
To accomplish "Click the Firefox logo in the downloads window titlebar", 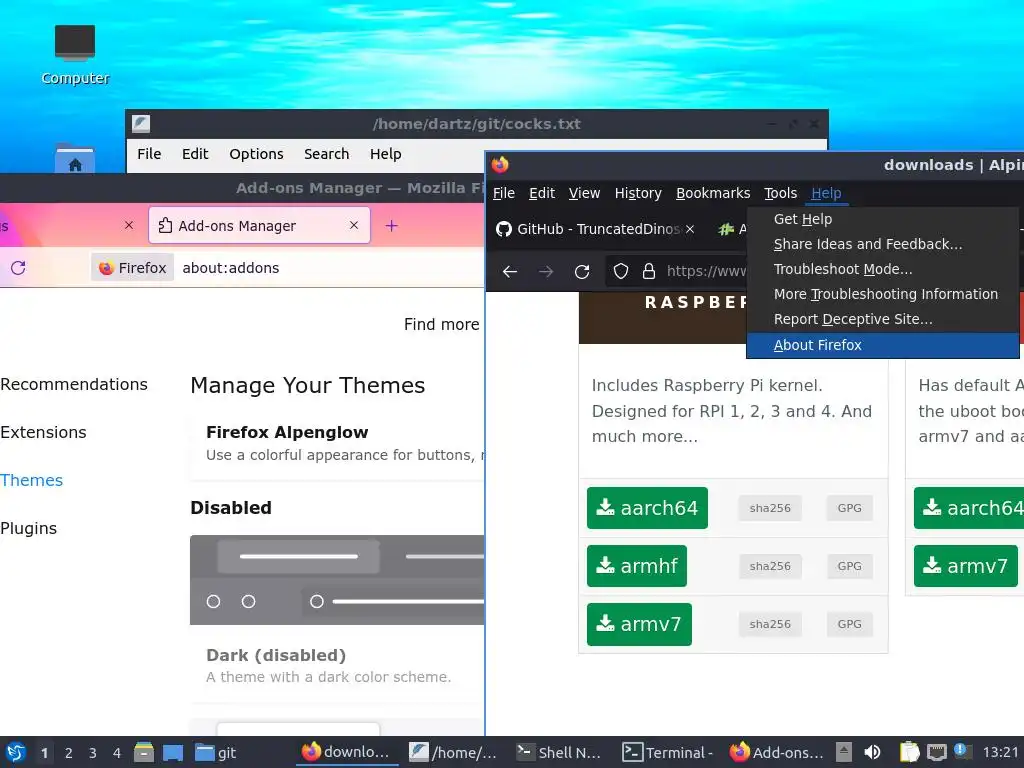I will 500,165.
